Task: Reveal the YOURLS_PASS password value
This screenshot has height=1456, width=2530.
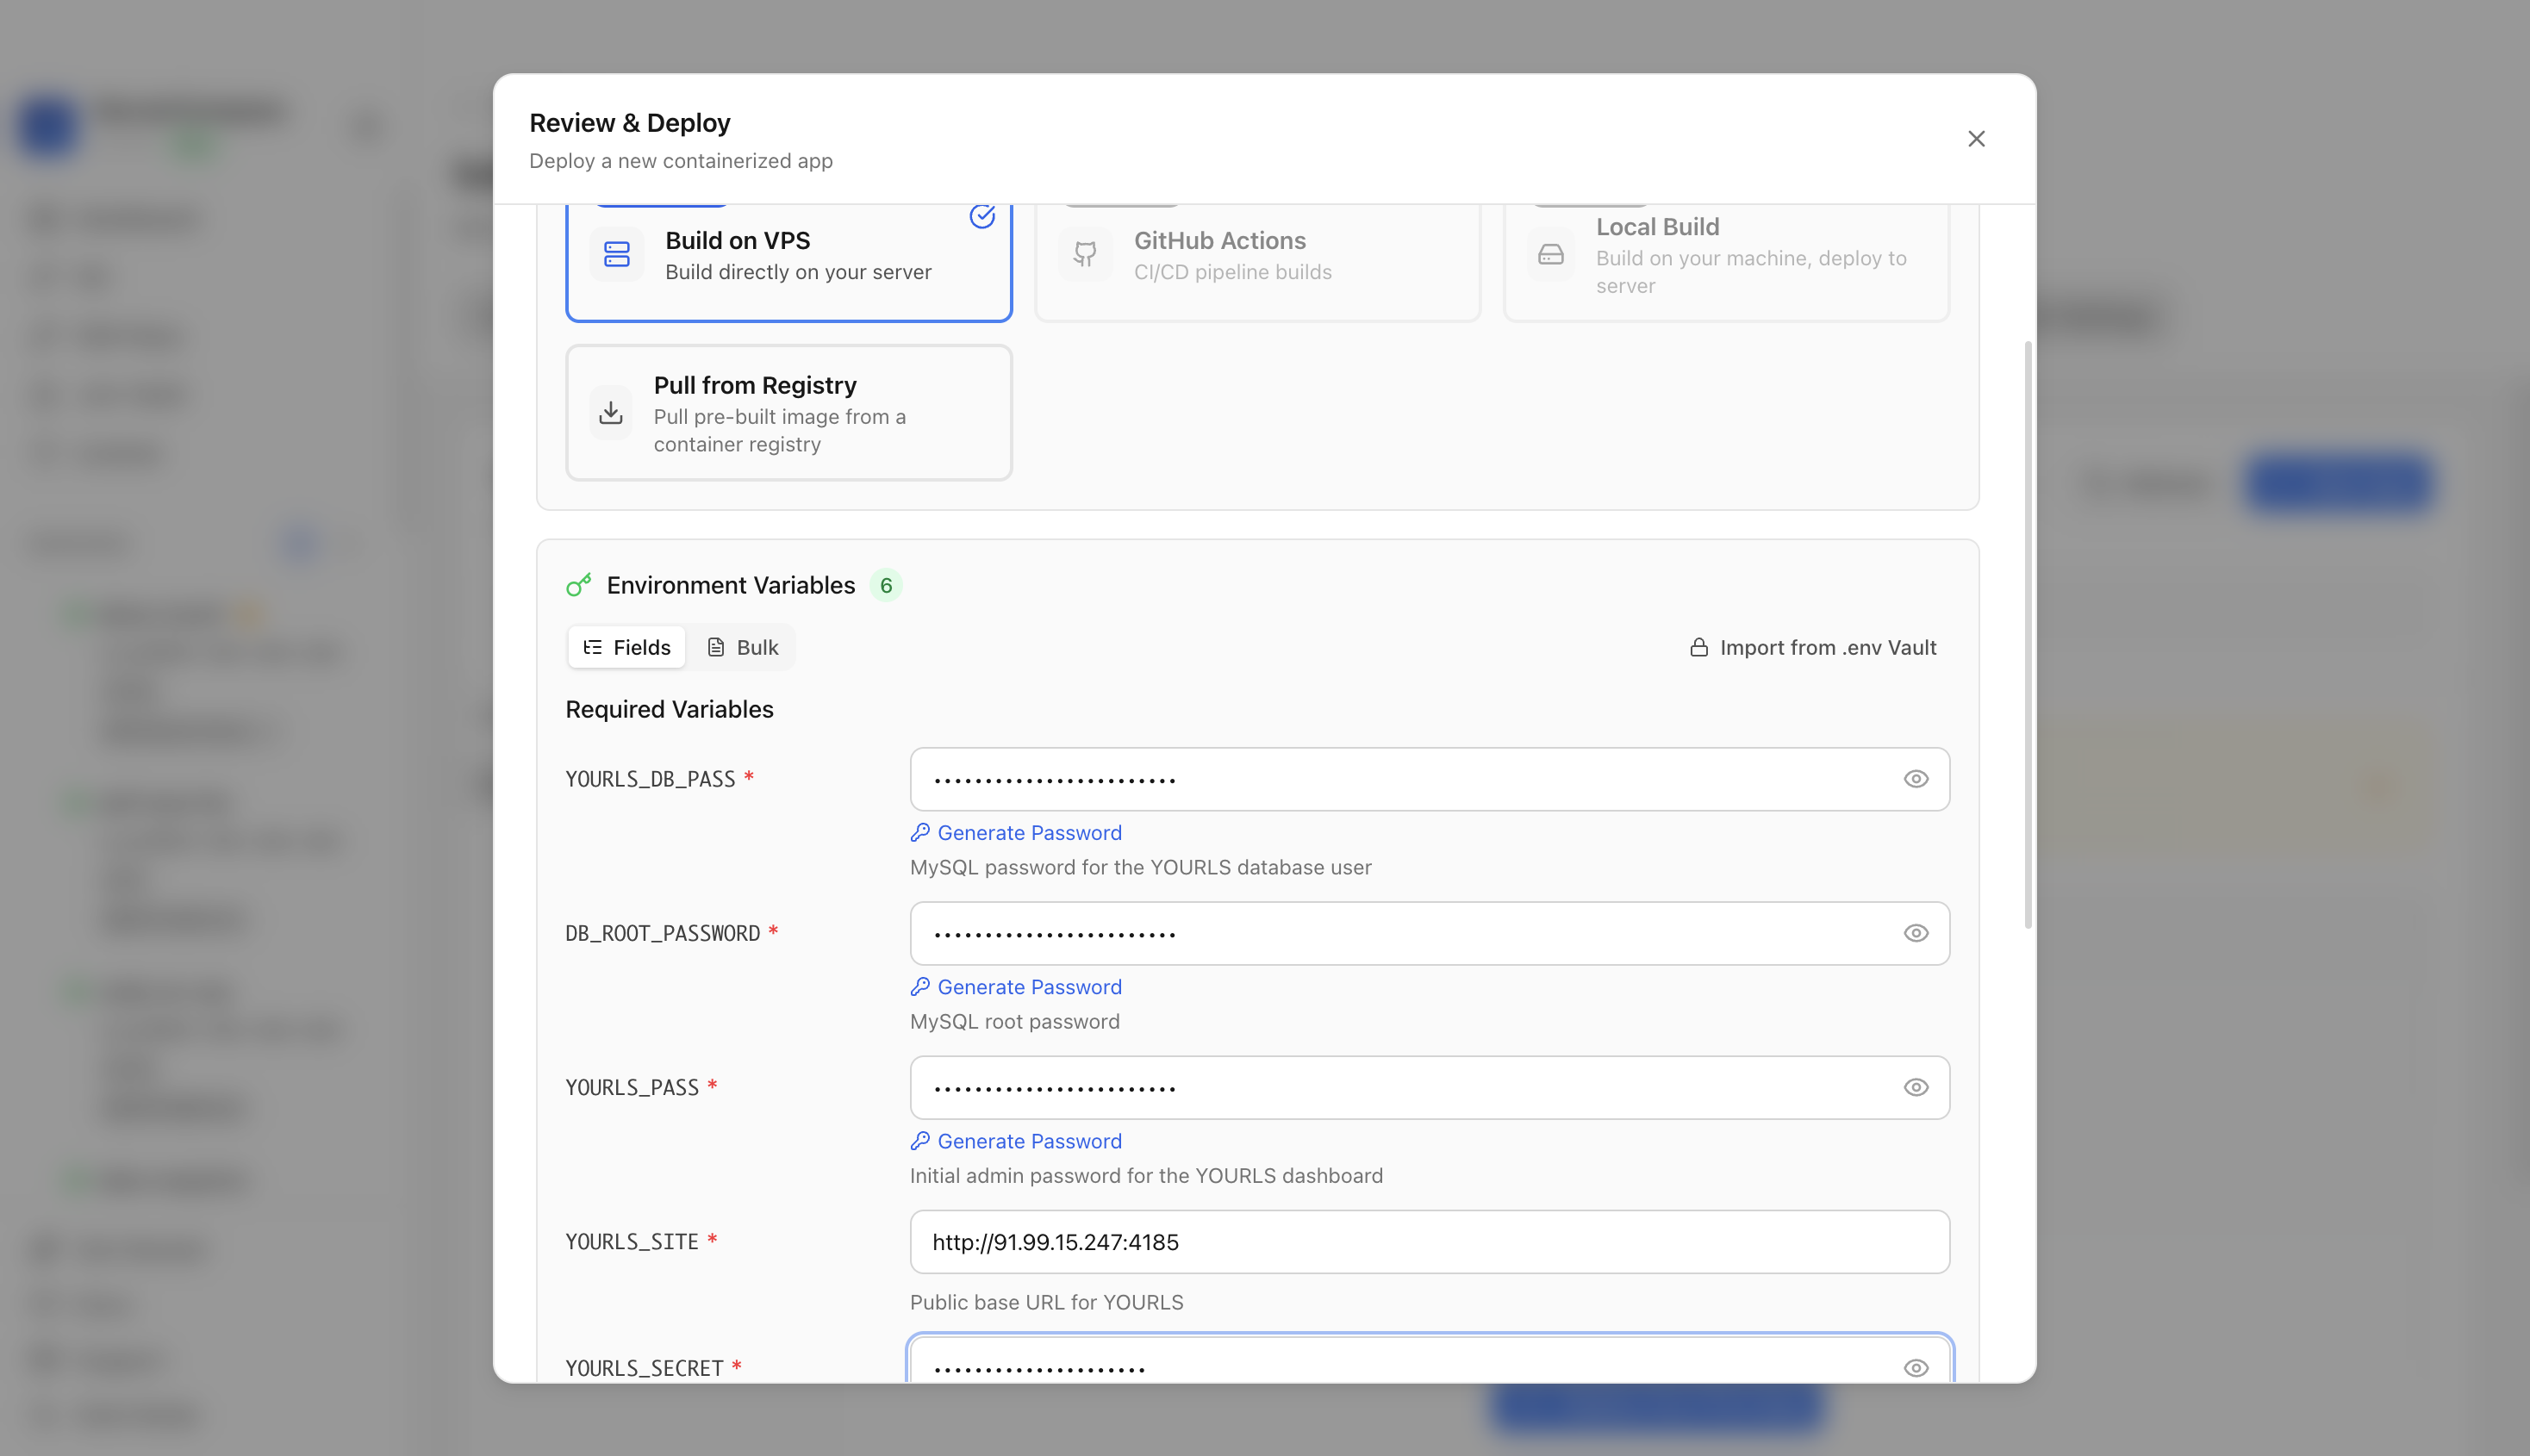Action: 1915,1088
